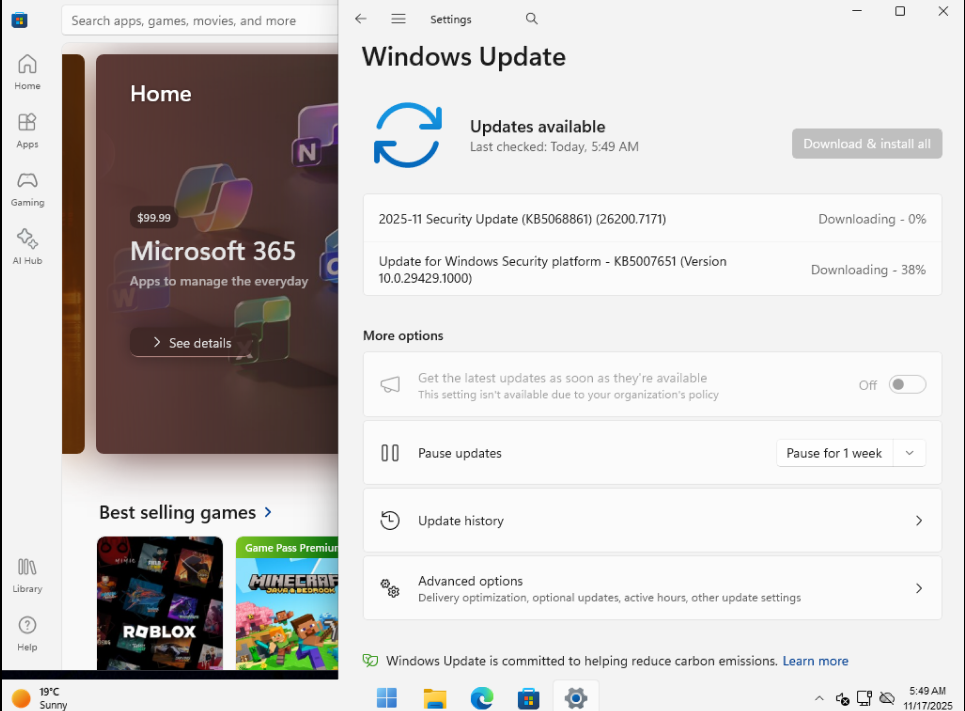Open weather widget showing 19°C Sunny
This screenshot has width=965, height=711.
point(41,698)
